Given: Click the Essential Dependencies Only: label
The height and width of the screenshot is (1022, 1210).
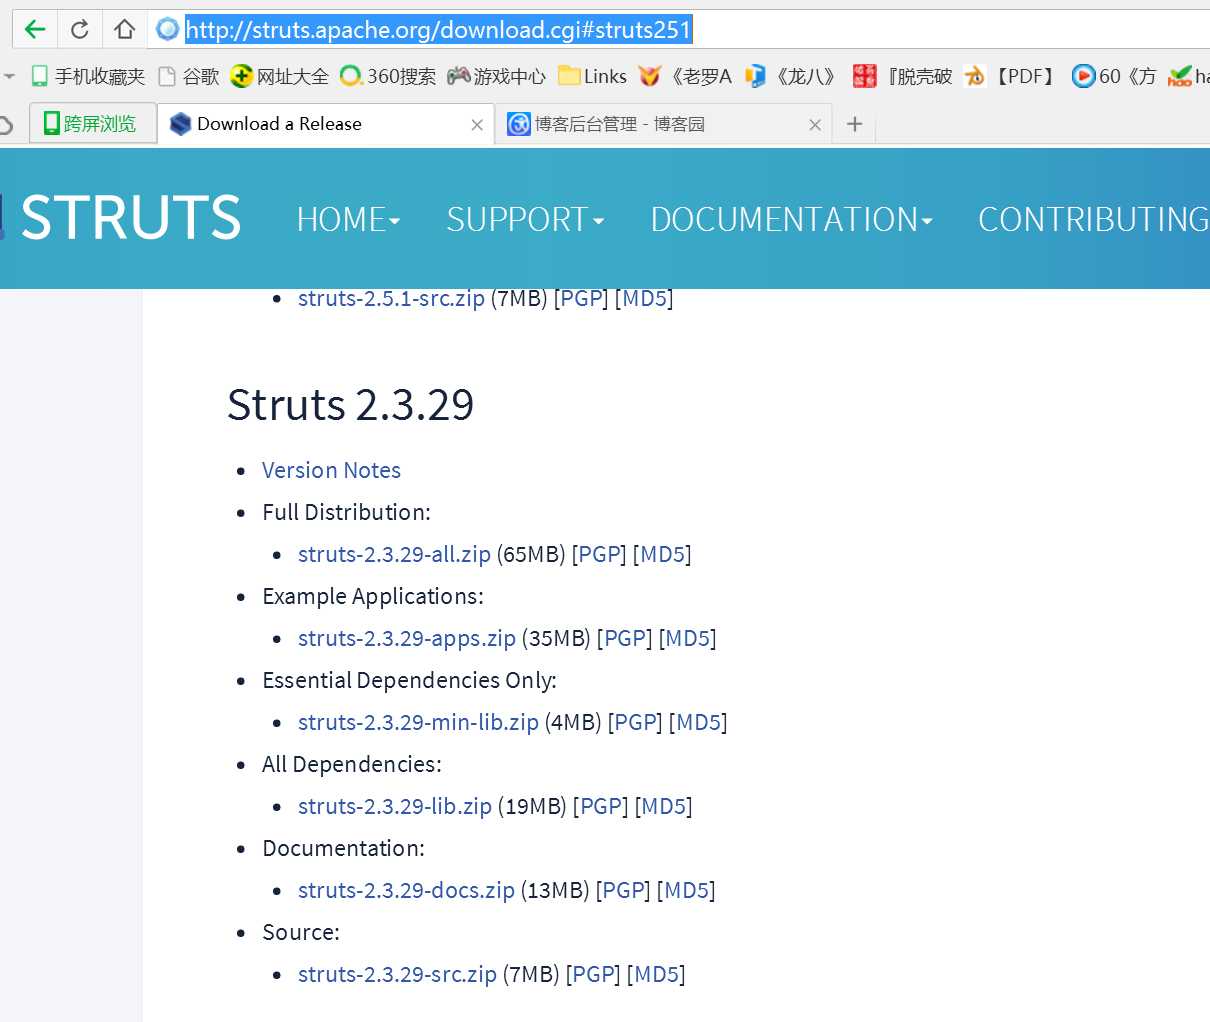Looking at the screenshot, I should click(x=409, y=680).
